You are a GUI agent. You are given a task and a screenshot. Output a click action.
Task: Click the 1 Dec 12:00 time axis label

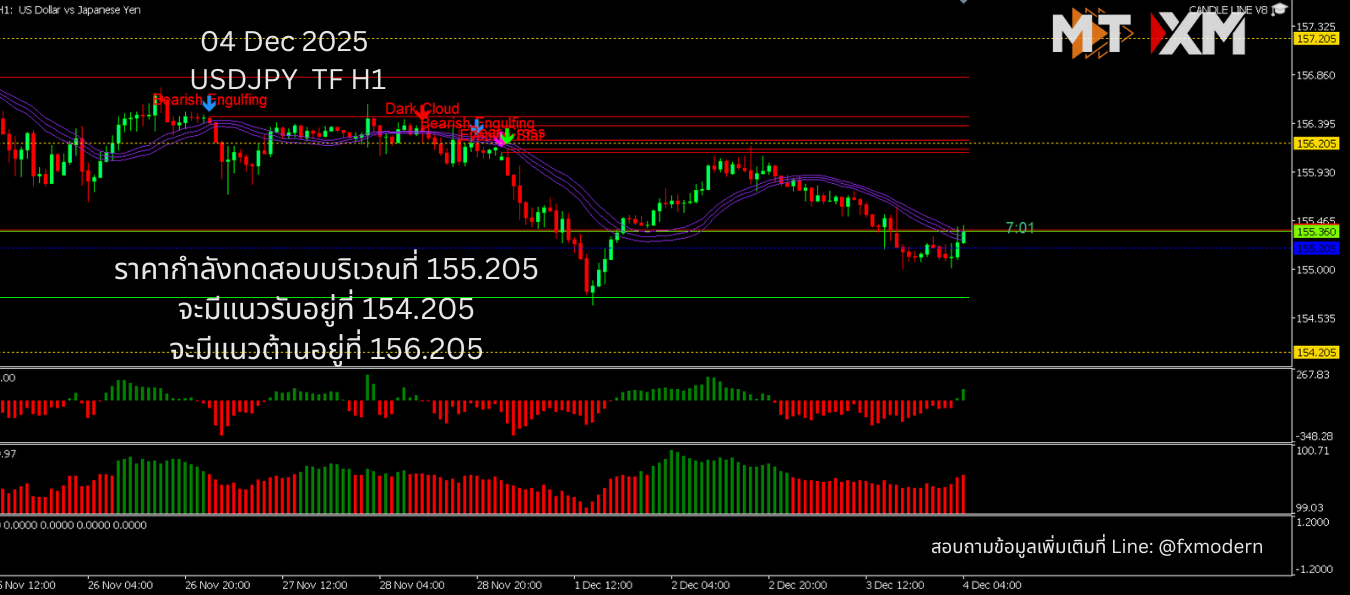pyautogui.click(x=603, y=584)
